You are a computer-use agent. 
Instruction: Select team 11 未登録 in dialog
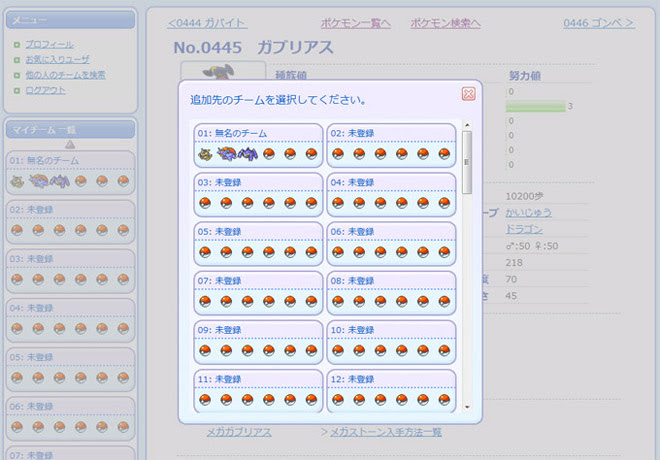258,391
